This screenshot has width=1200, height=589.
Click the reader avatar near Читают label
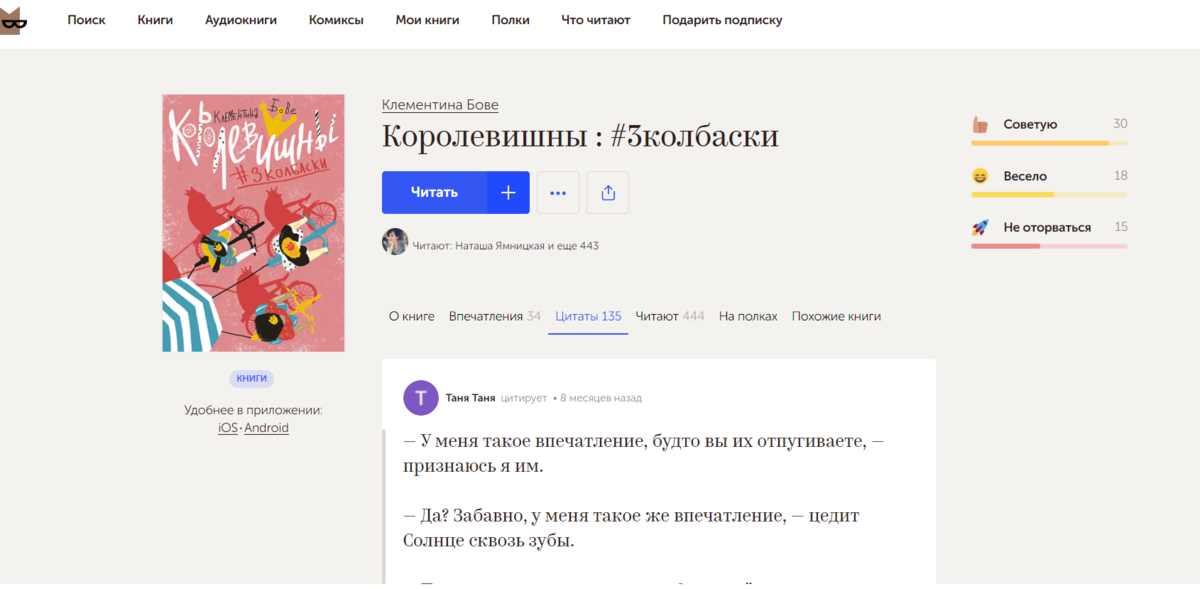coord(395,243)
